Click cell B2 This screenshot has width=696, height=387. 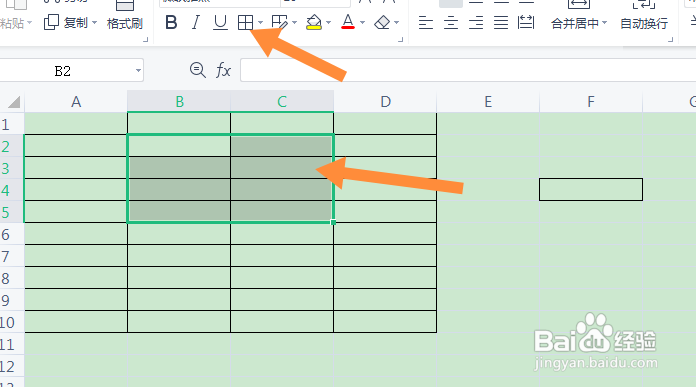tap(179, 146)
